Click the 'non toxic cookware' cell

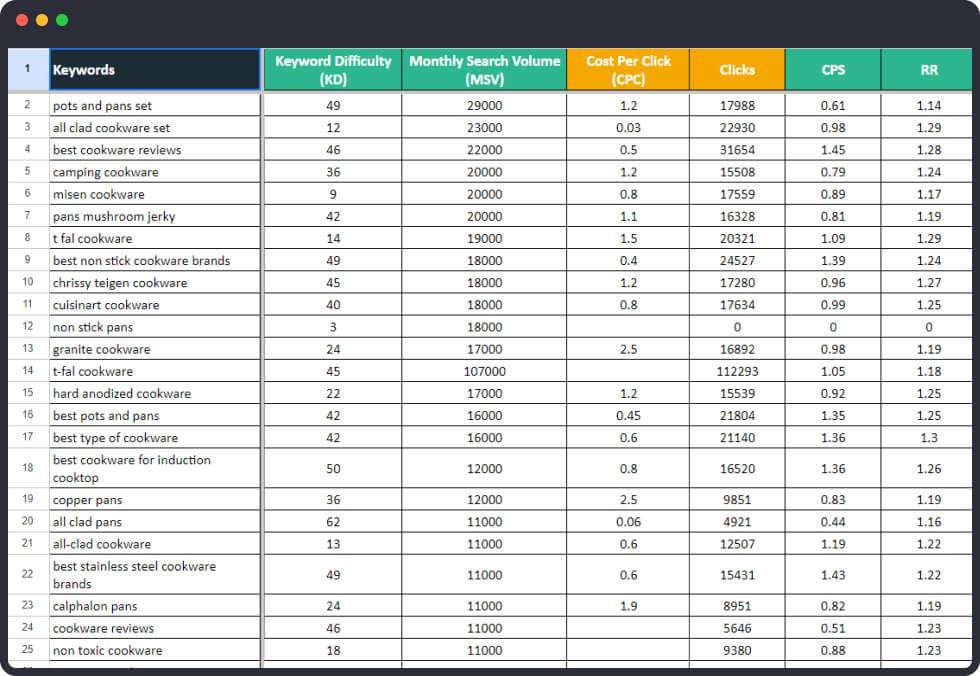point(155,650)
